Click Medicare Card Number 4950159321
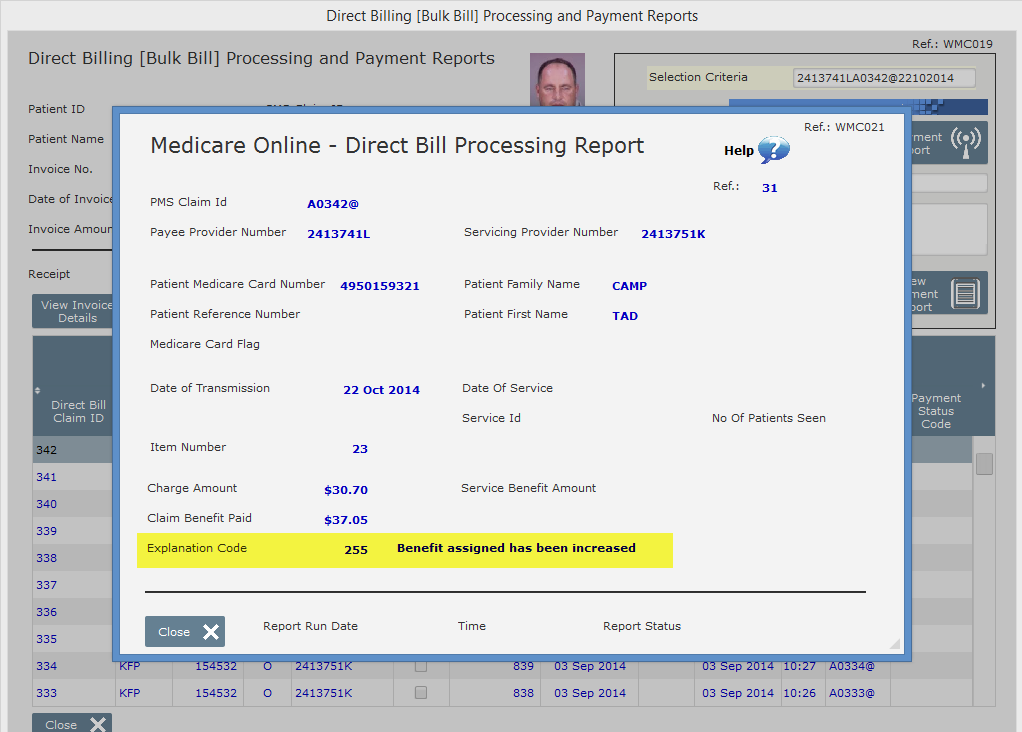1022x732 pixels. pyautogui.click(x=379, y=286)
